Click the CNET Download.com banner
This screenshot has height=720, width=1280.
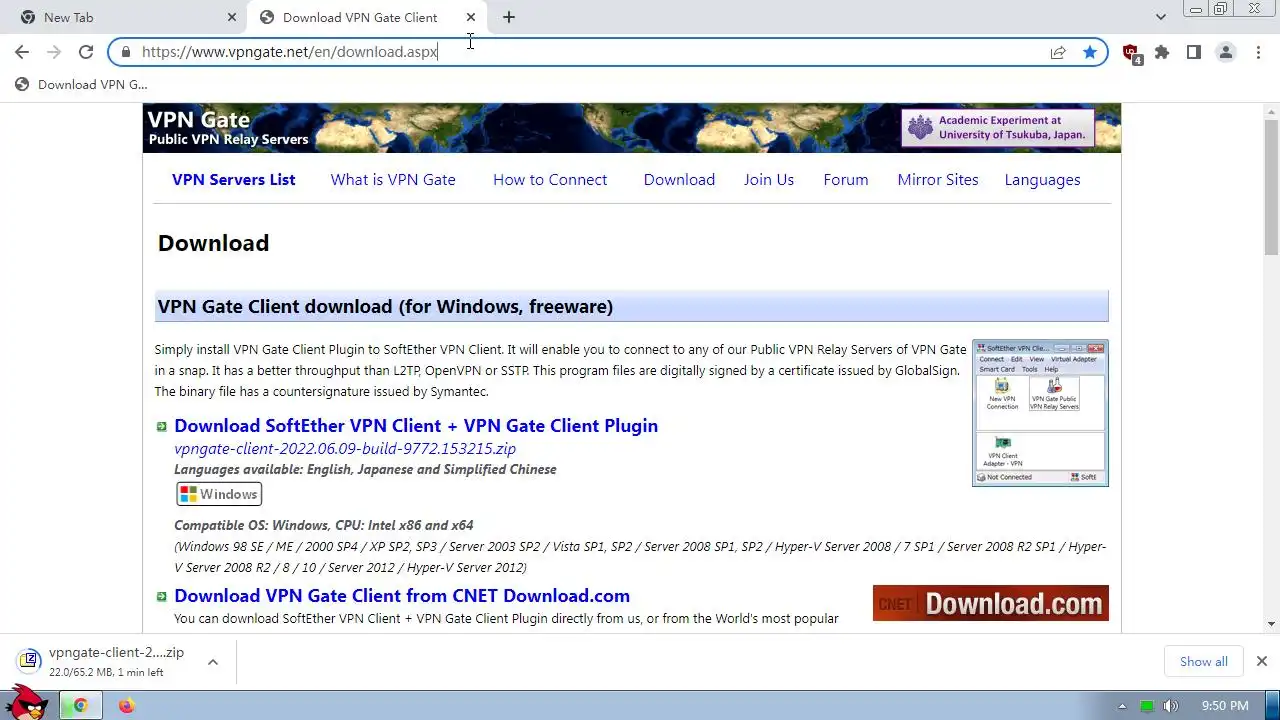tap(990, 603)
